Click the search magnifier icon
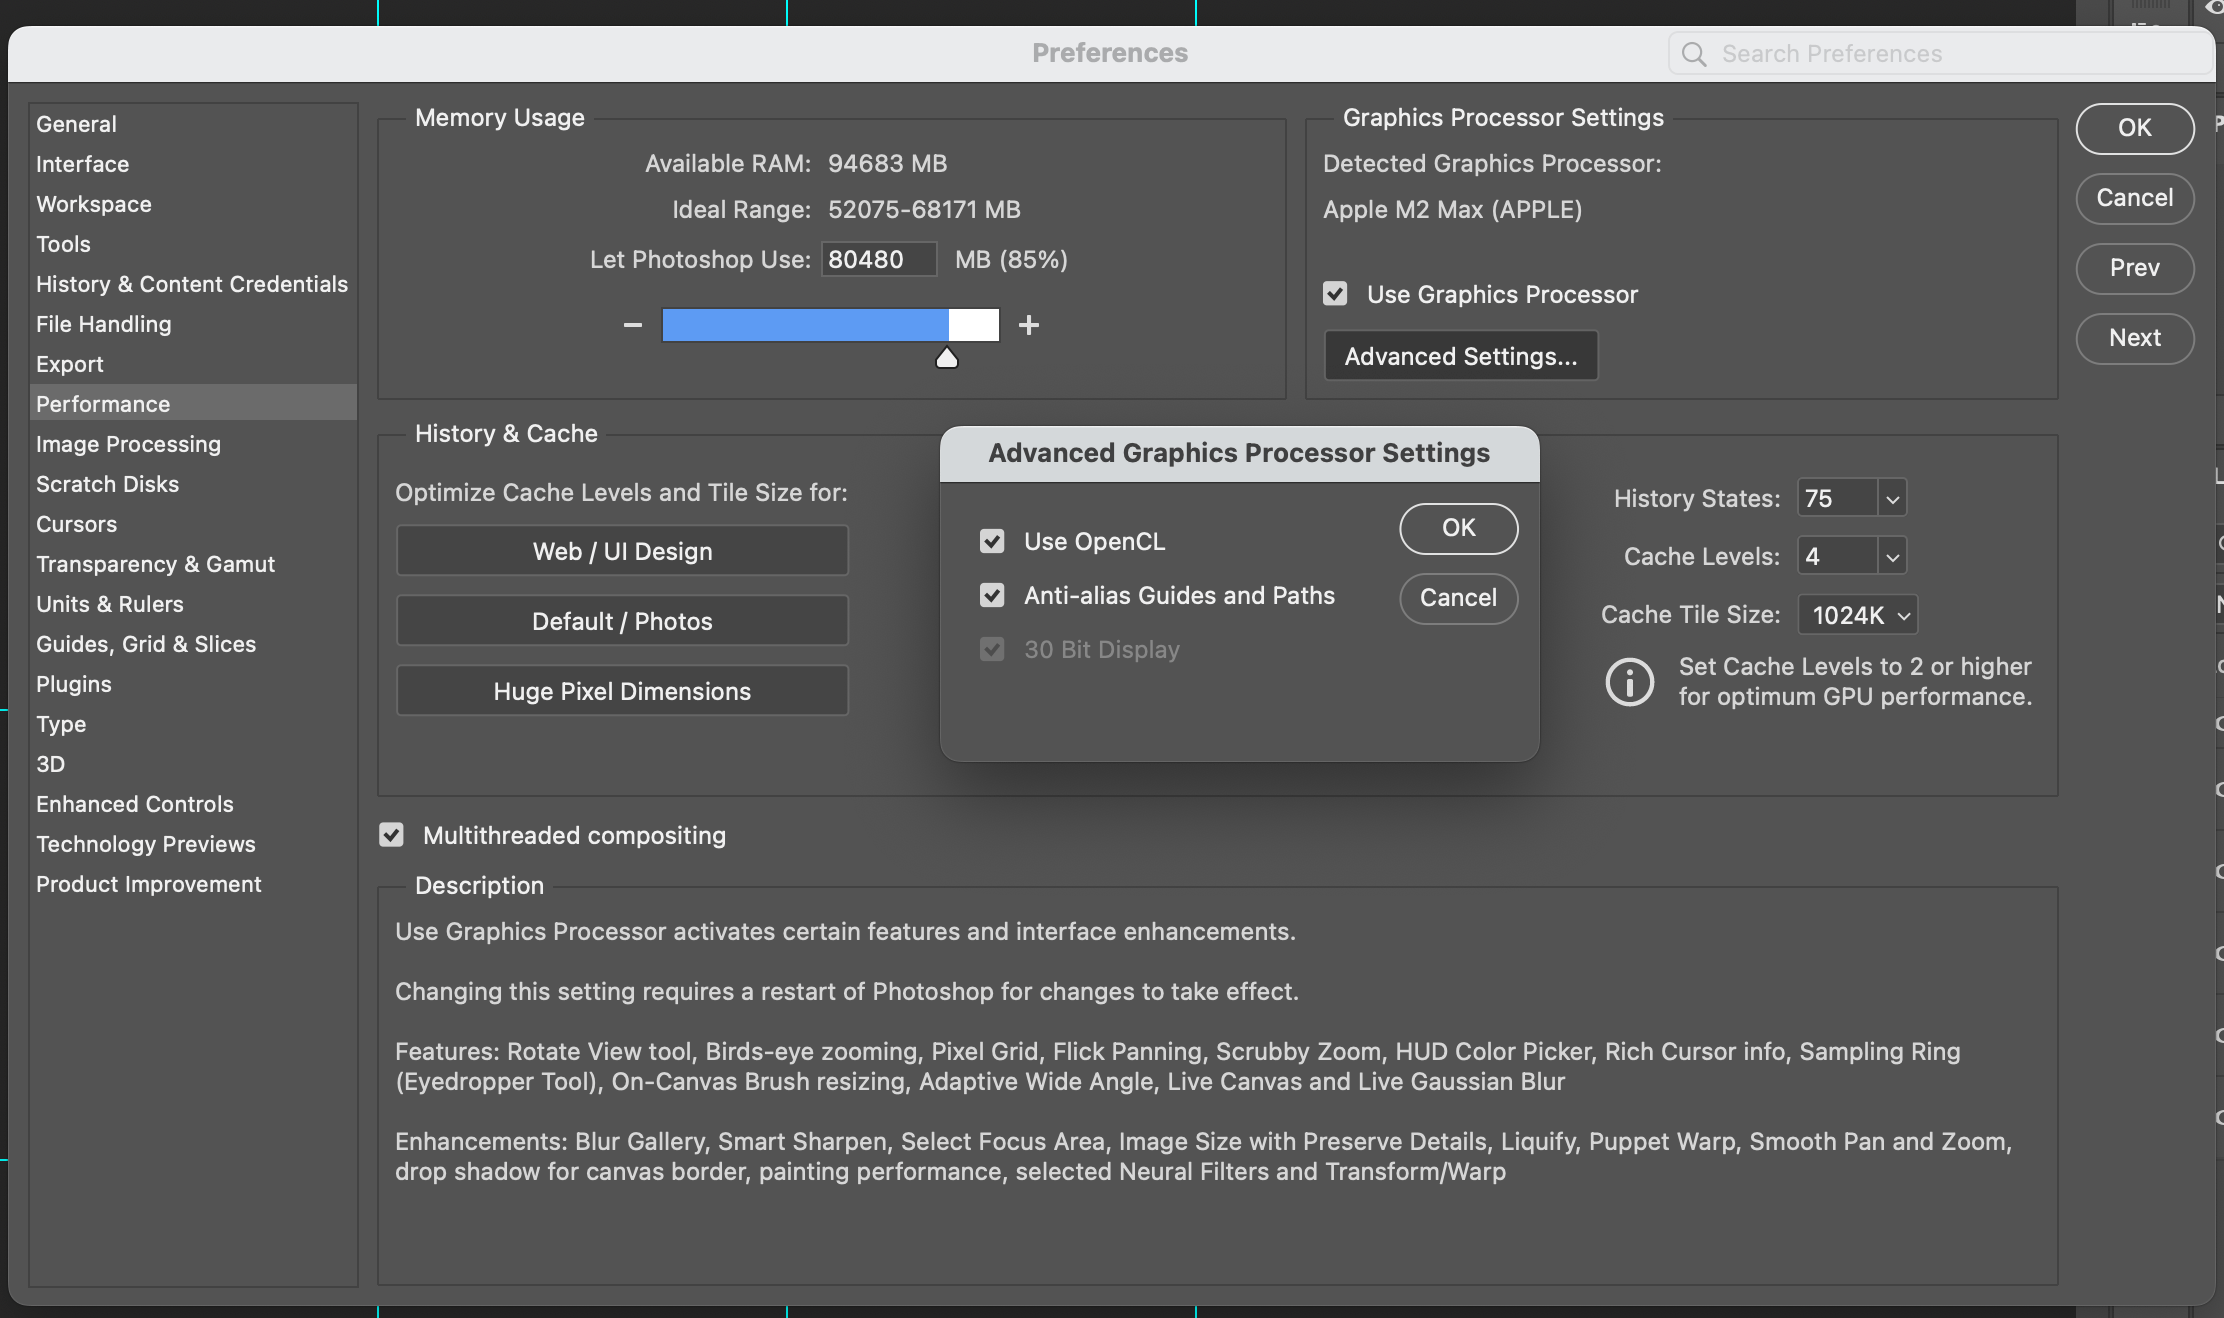Screen dimensions: 2224x1318 coord(1693,54)
